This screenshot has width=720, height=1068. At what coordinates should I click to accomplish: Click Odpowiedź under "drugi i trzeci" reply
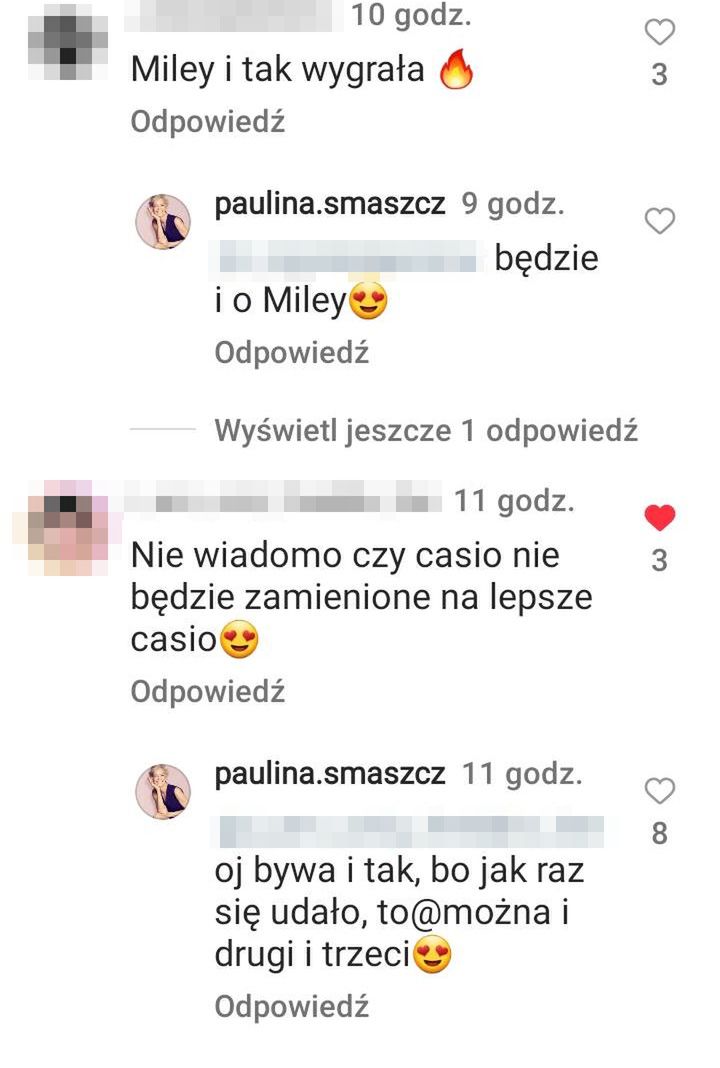(292, 1006)
